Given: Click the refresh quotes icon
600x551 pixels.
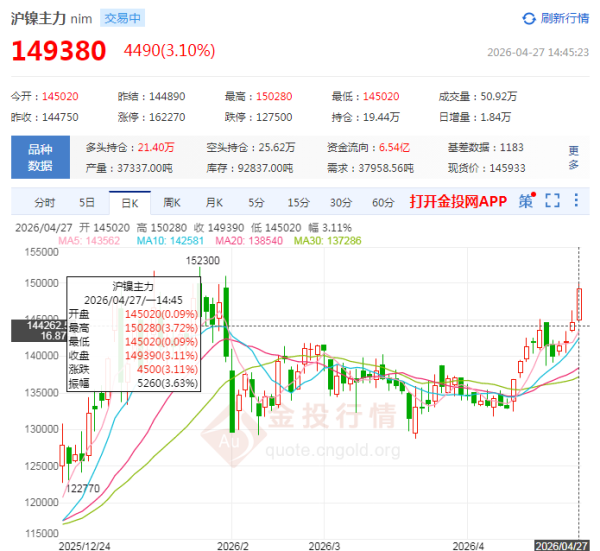Looking at the screenshot, I should tap(528, 18).
